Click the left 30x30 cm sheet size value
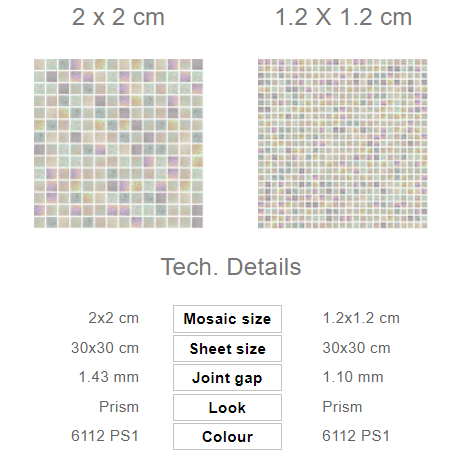The width and height of the screenshot is (458, 457). (x=105, y=348)
